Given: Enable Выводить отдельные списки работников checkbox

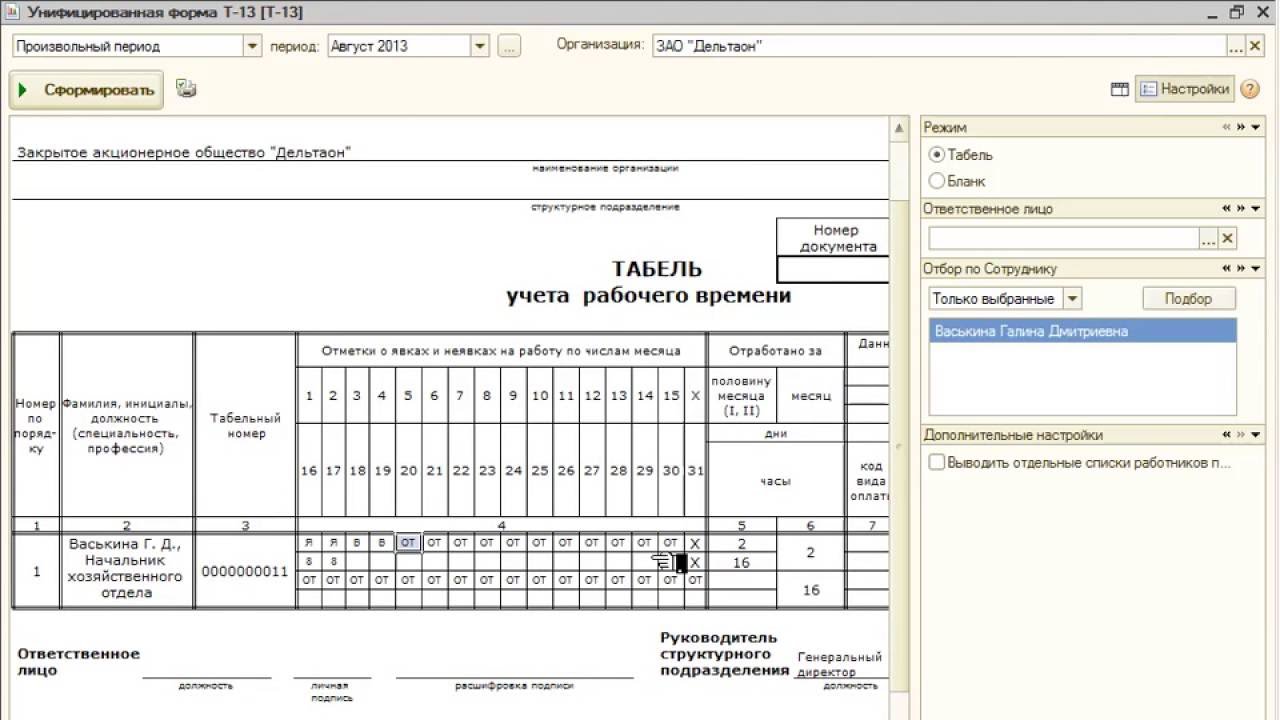Looking at the screenshot, I should coord(937,463).
